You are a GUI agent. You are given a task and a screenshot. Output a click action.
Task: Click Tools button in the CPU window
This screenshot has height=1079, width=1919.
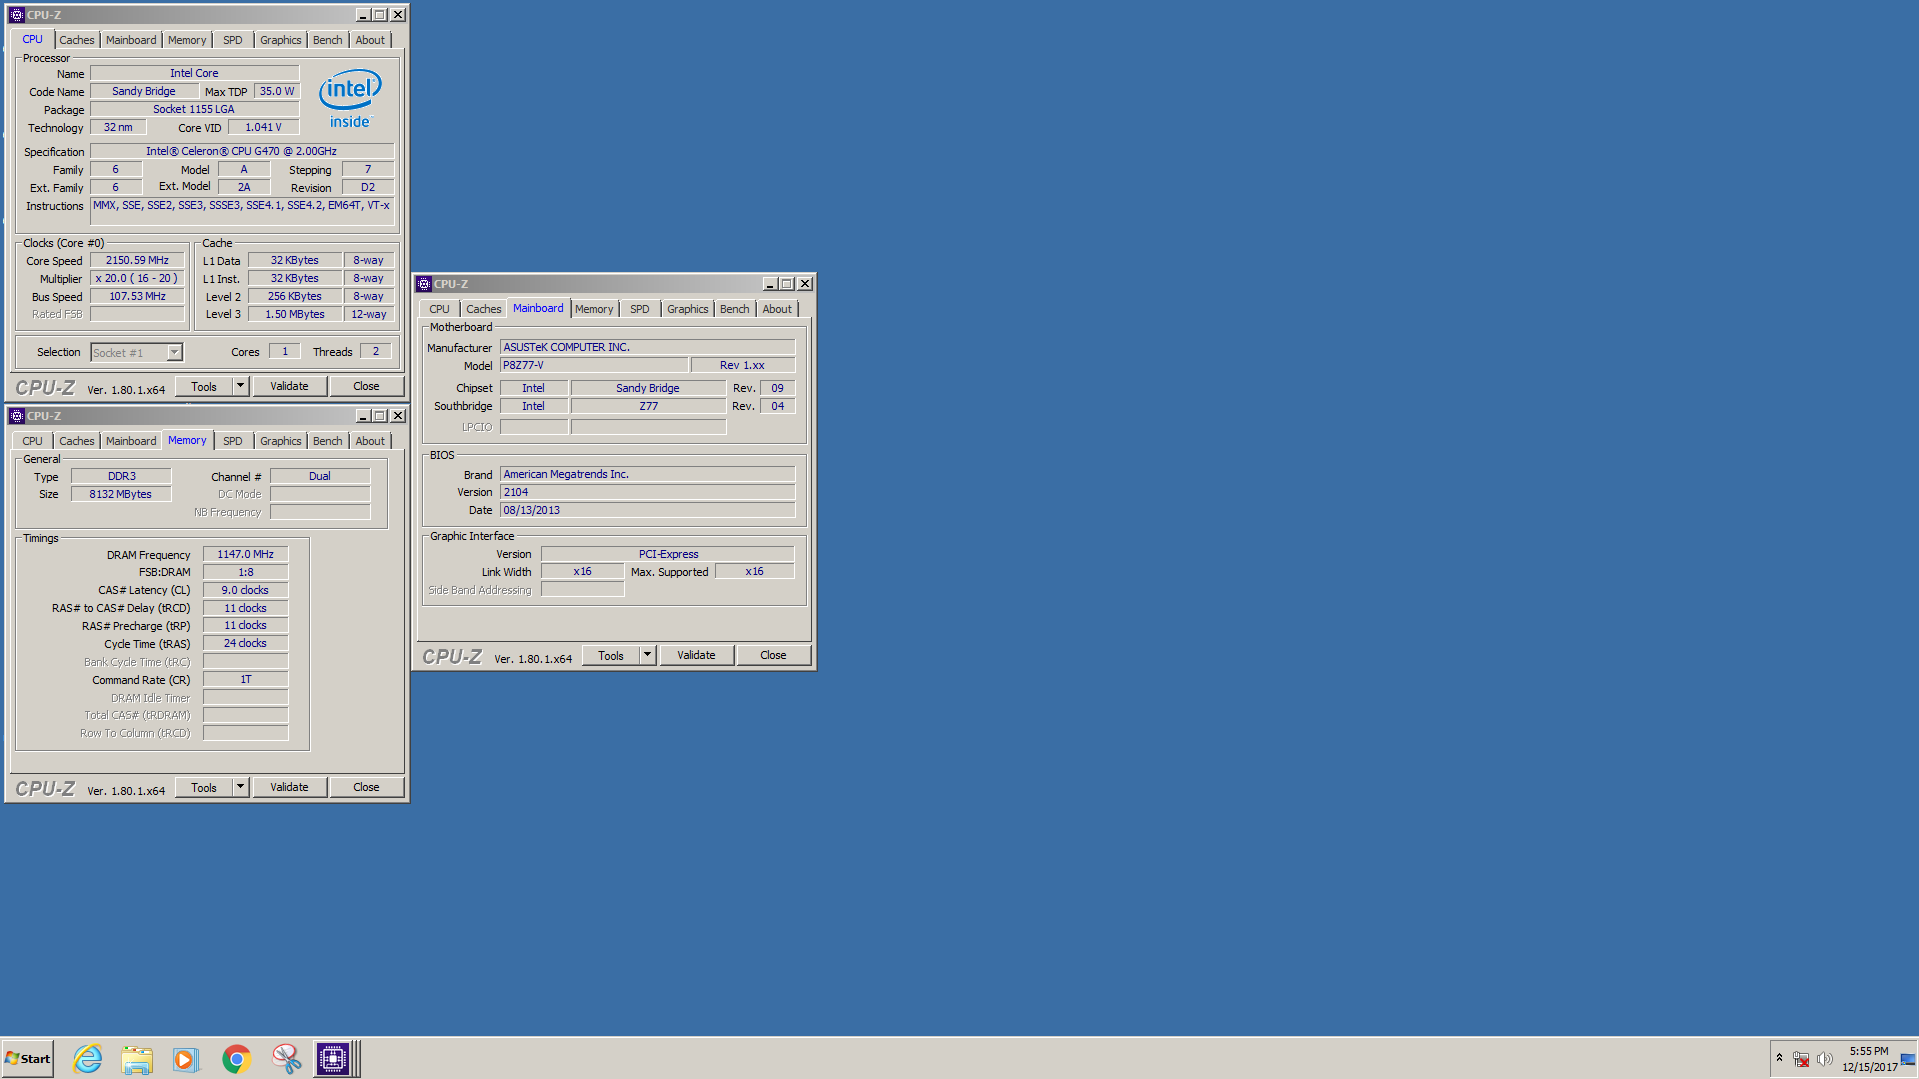(204, 386)
